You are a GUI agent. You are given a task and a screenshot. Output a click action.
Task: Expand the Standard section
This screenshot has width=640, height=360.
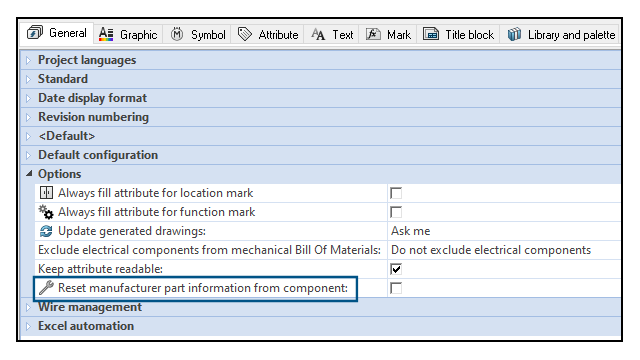coord(28,79)
